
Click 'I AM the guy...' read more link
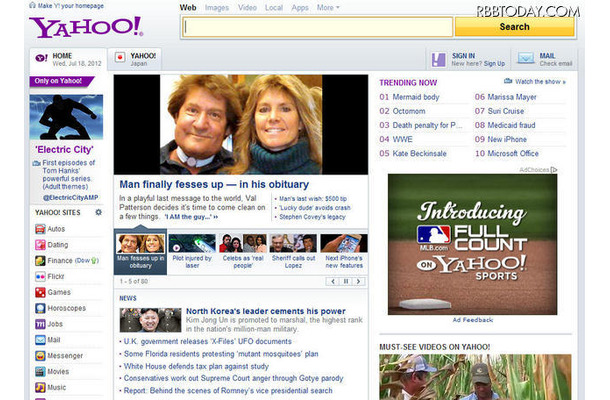(x=191, y=217)
